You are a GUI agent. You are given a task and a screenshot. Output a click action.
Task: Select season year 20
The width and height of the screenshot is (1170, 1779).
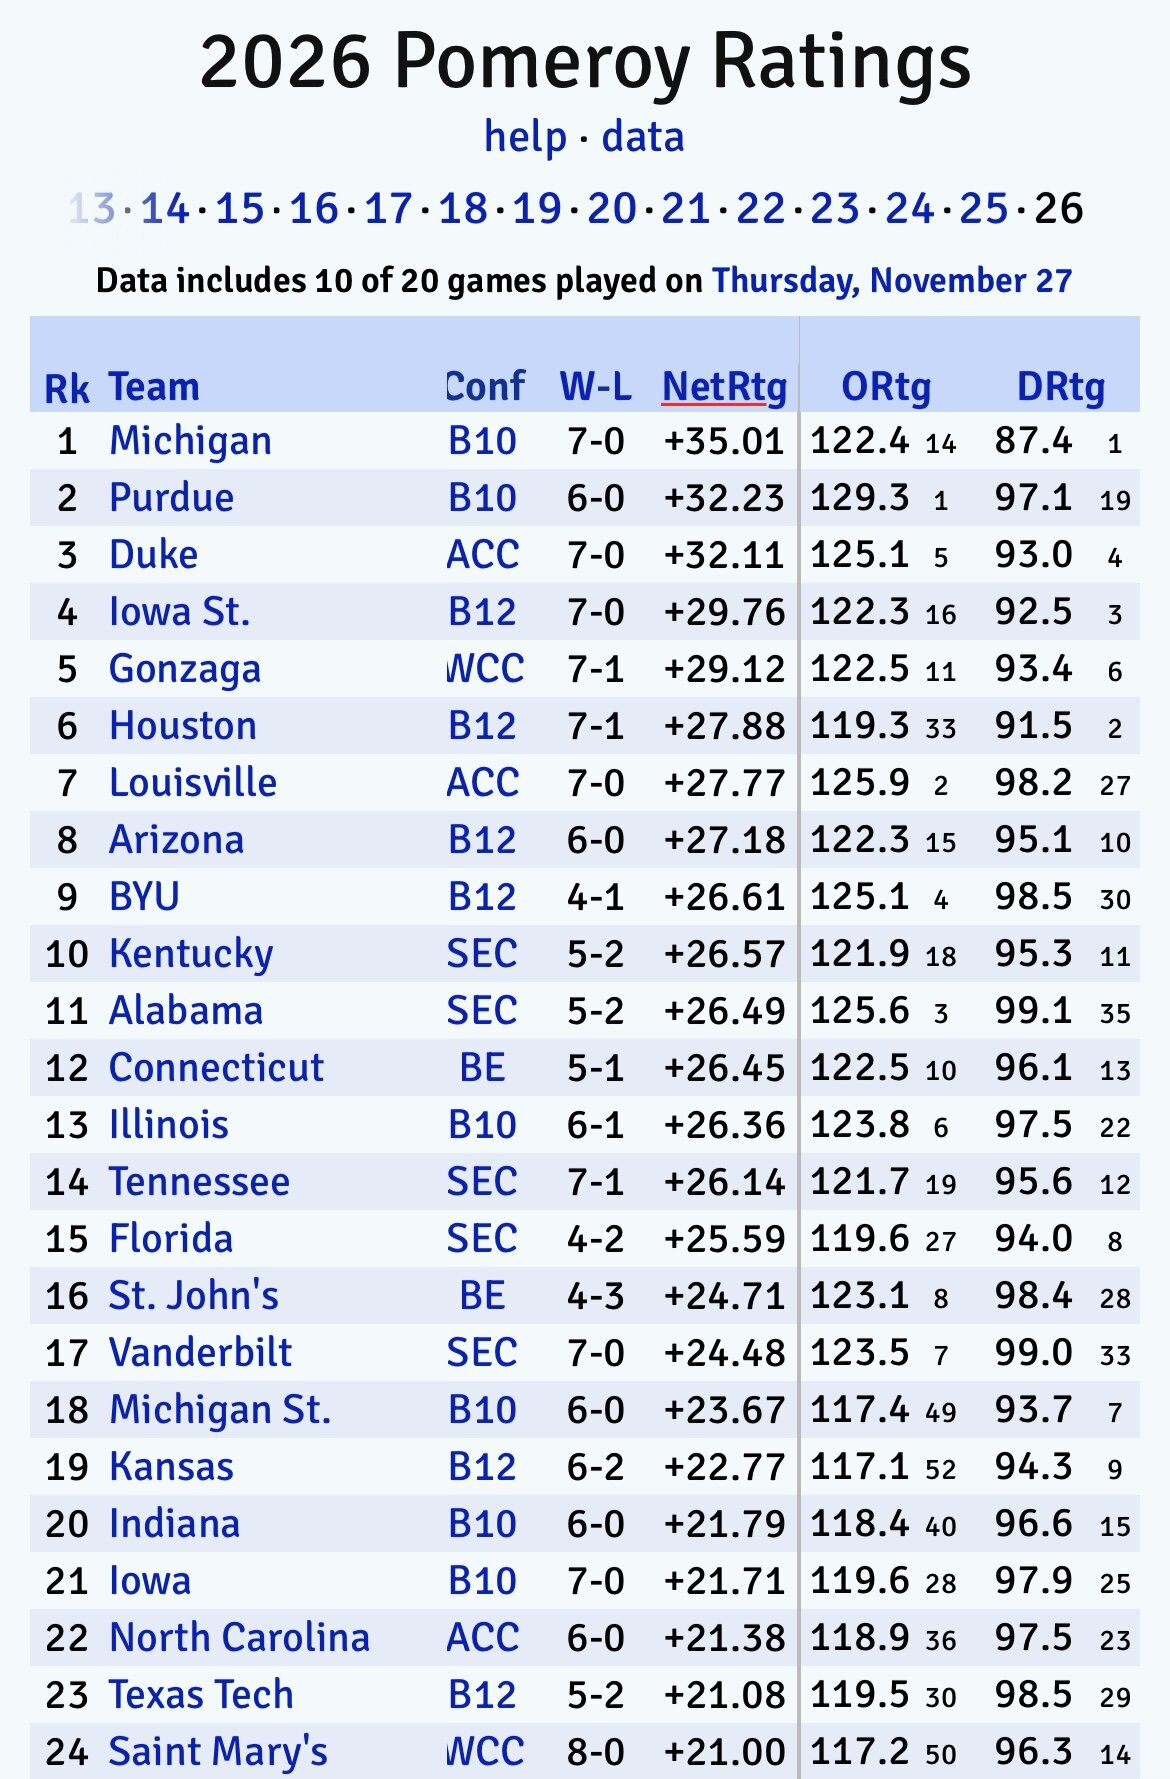(x=611, y=209)
